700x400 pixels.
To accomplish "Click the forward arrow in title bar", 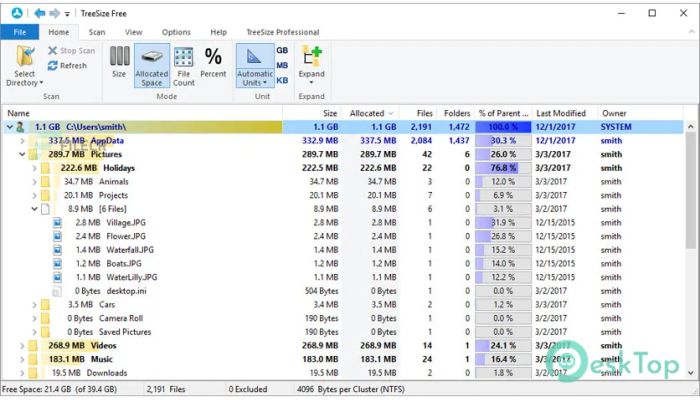I will click(54, 13).
